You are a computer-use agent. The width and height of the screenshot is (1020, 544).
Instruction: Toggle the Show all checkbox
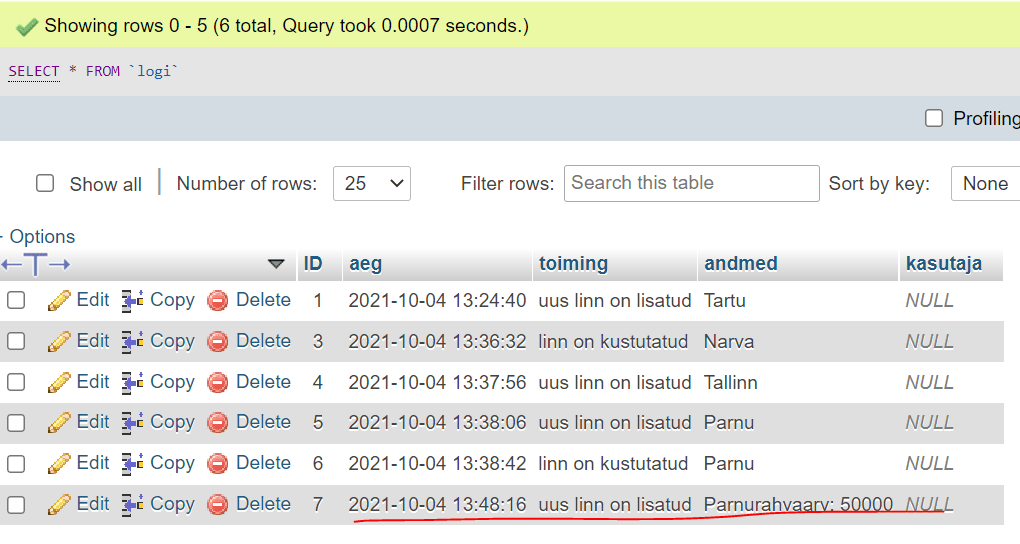pos(45,183)
